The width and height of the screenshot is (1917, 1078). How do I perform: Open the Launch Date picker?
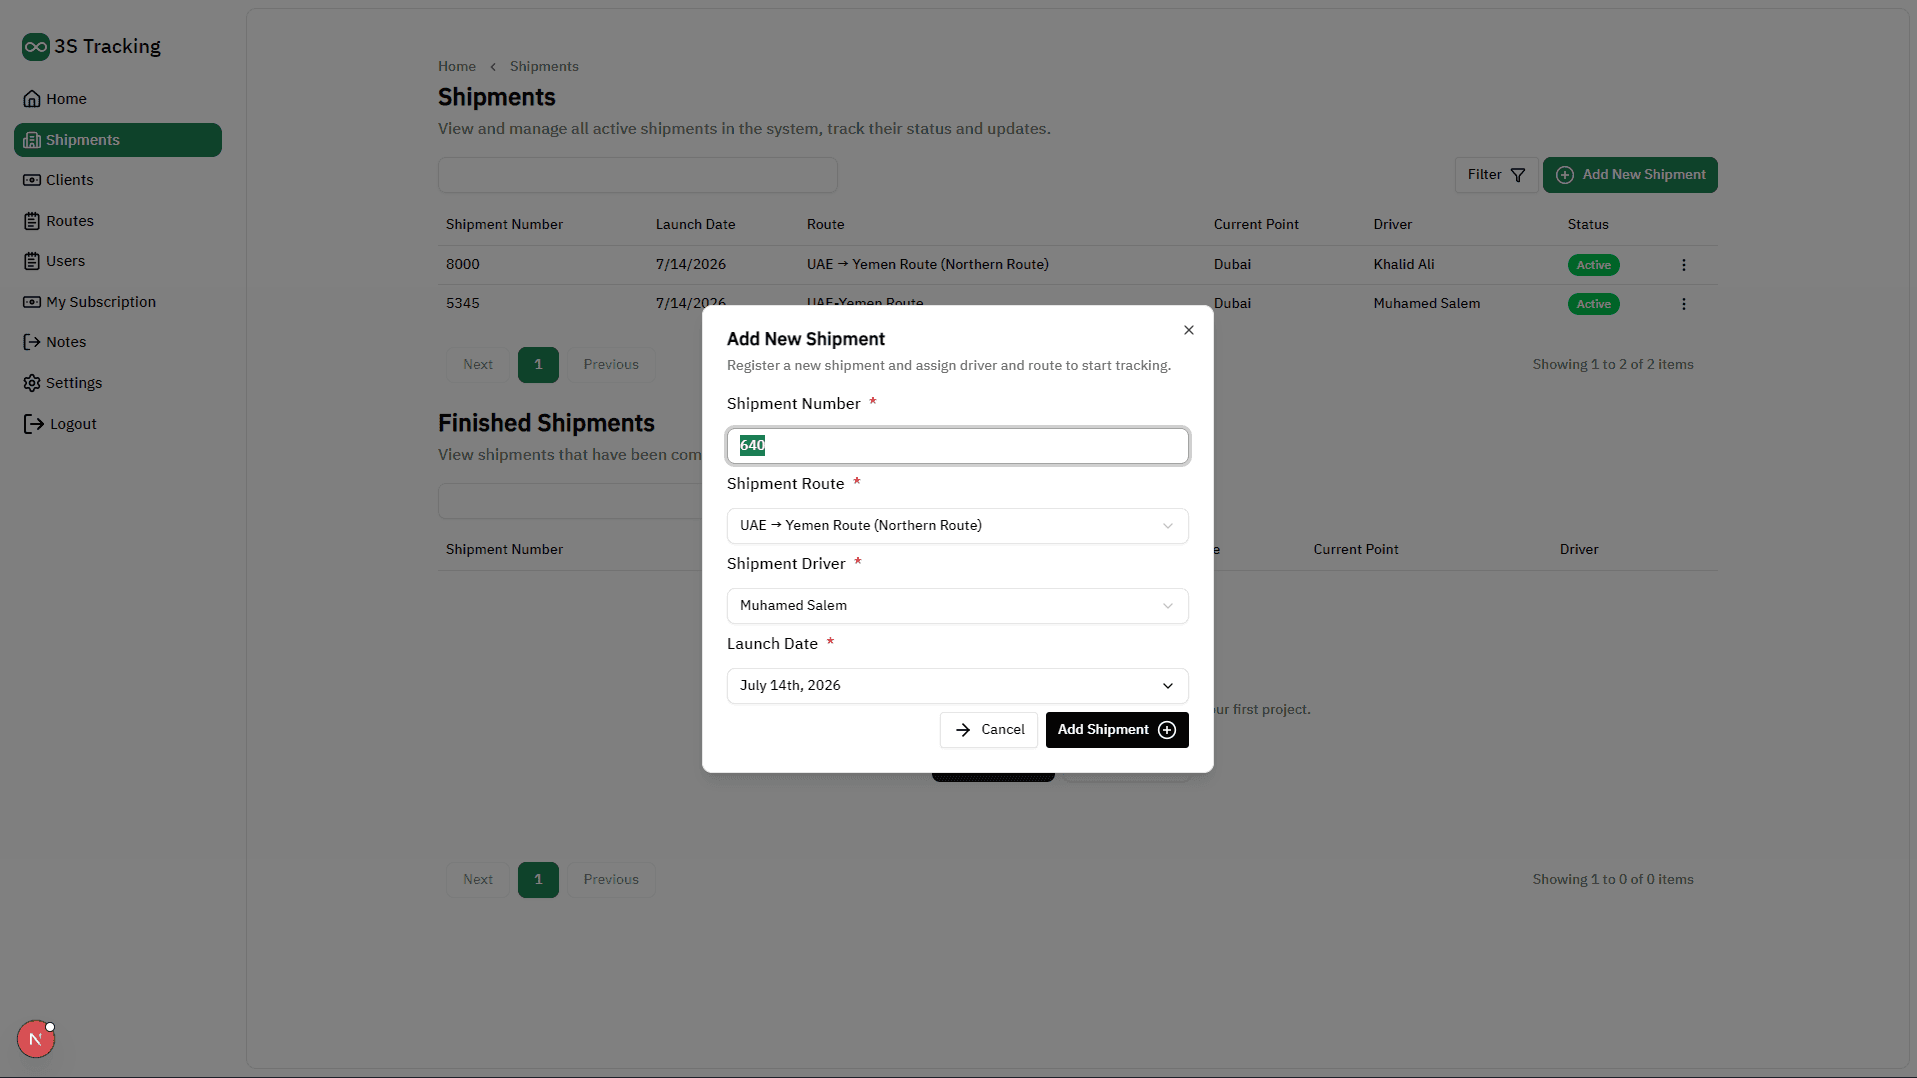coord(957,686)
